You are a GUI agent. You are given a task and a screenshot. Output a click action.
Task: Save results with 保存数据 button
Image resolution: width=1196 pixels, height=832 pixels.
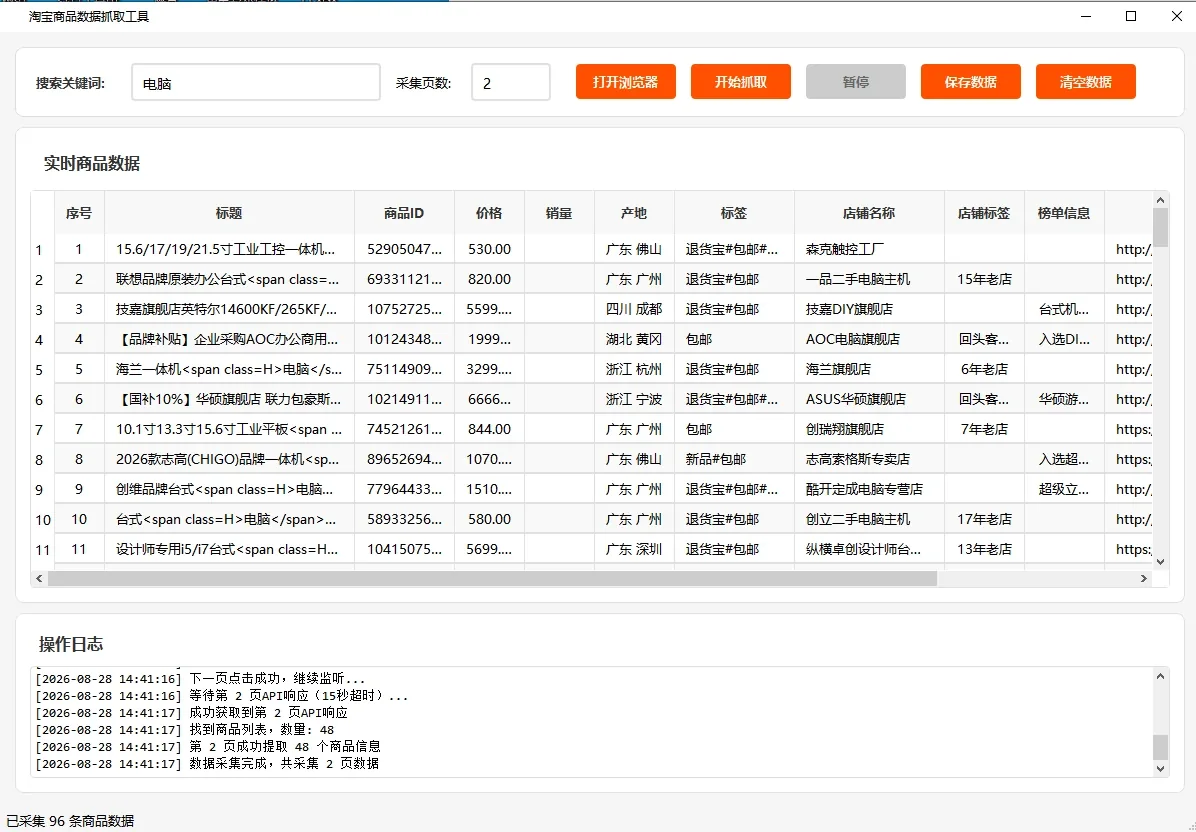point(970,82)
